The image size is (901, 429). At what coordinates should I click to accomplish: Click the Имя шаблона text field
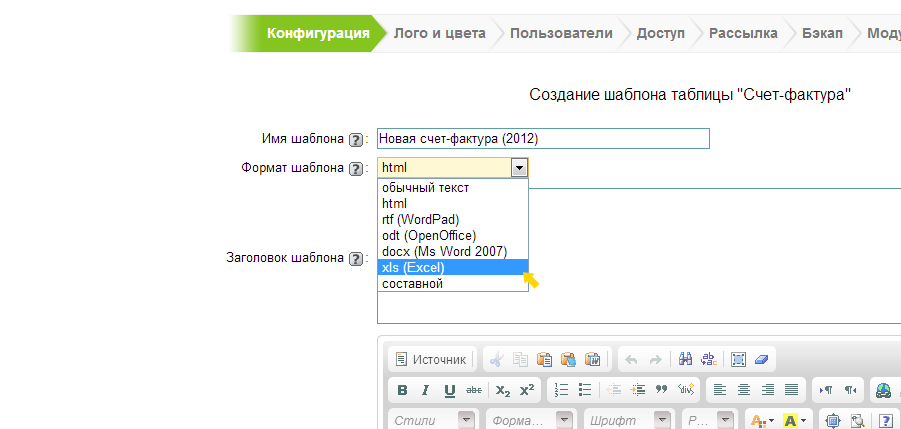pyautogui.click(x=543, y=139)
